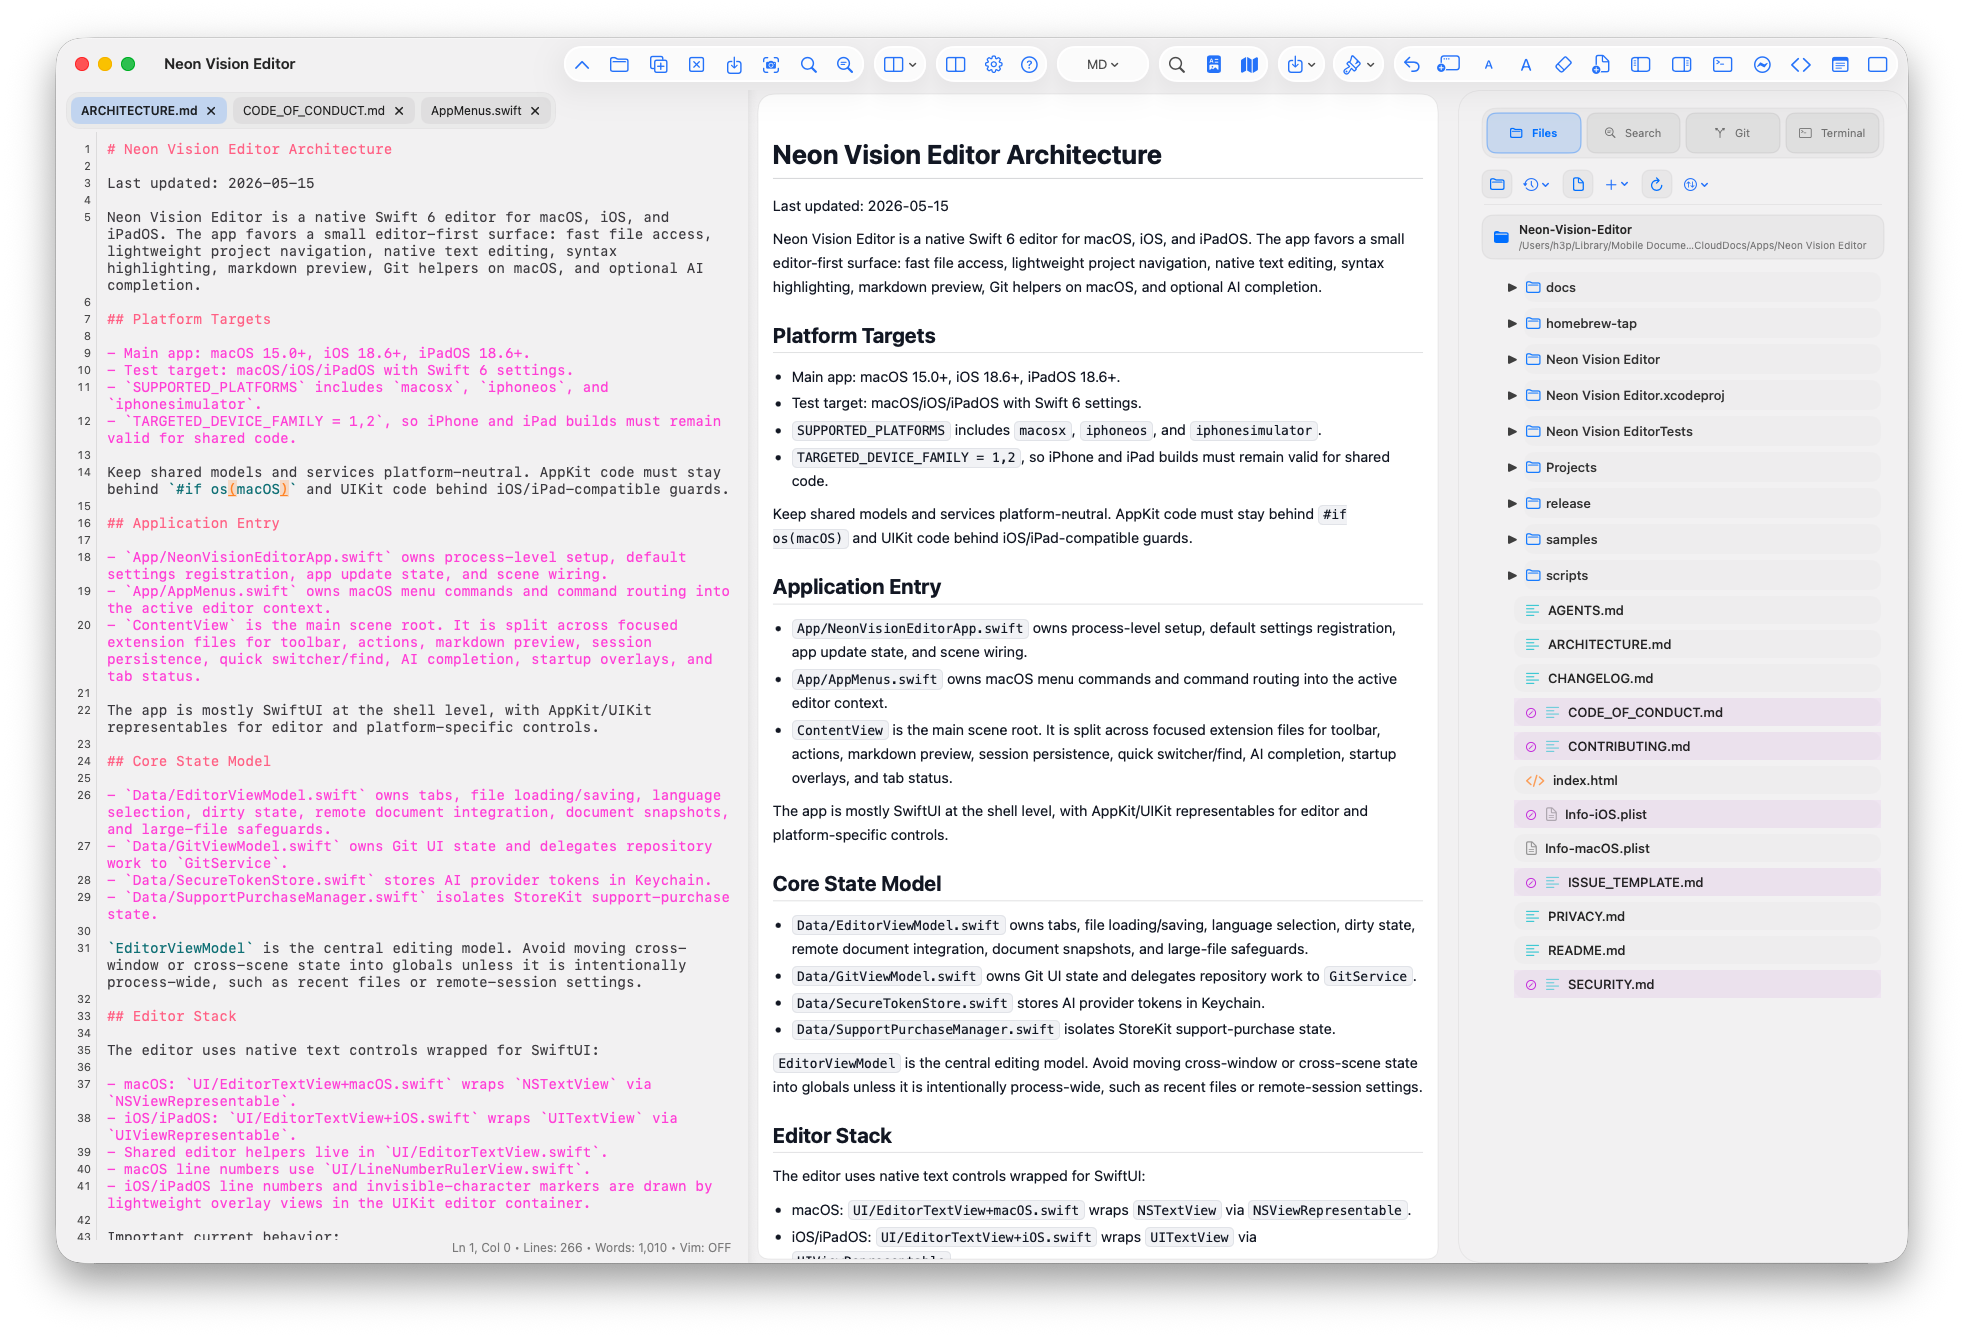Toggle the filled map icon

pos(1249,65)
